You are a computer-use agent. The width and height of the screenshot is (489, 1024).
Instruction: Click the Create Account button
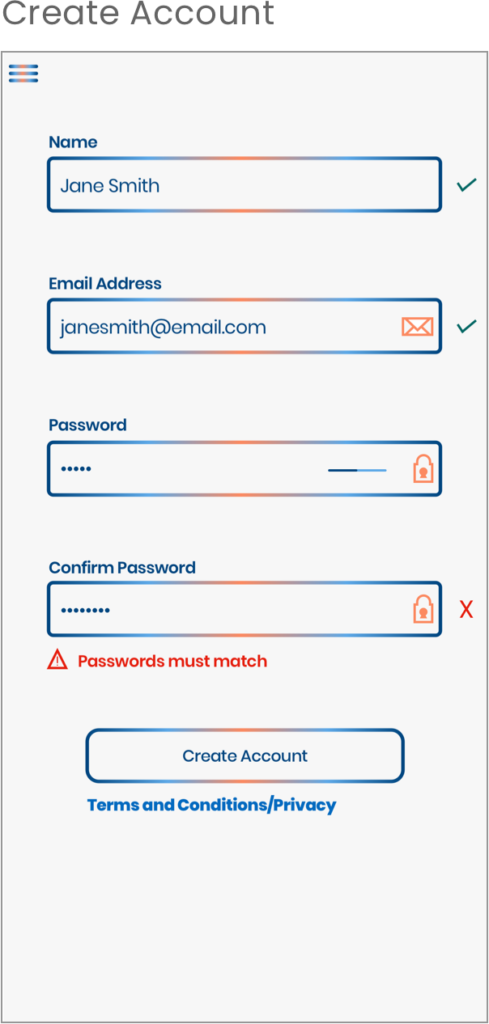245,756
